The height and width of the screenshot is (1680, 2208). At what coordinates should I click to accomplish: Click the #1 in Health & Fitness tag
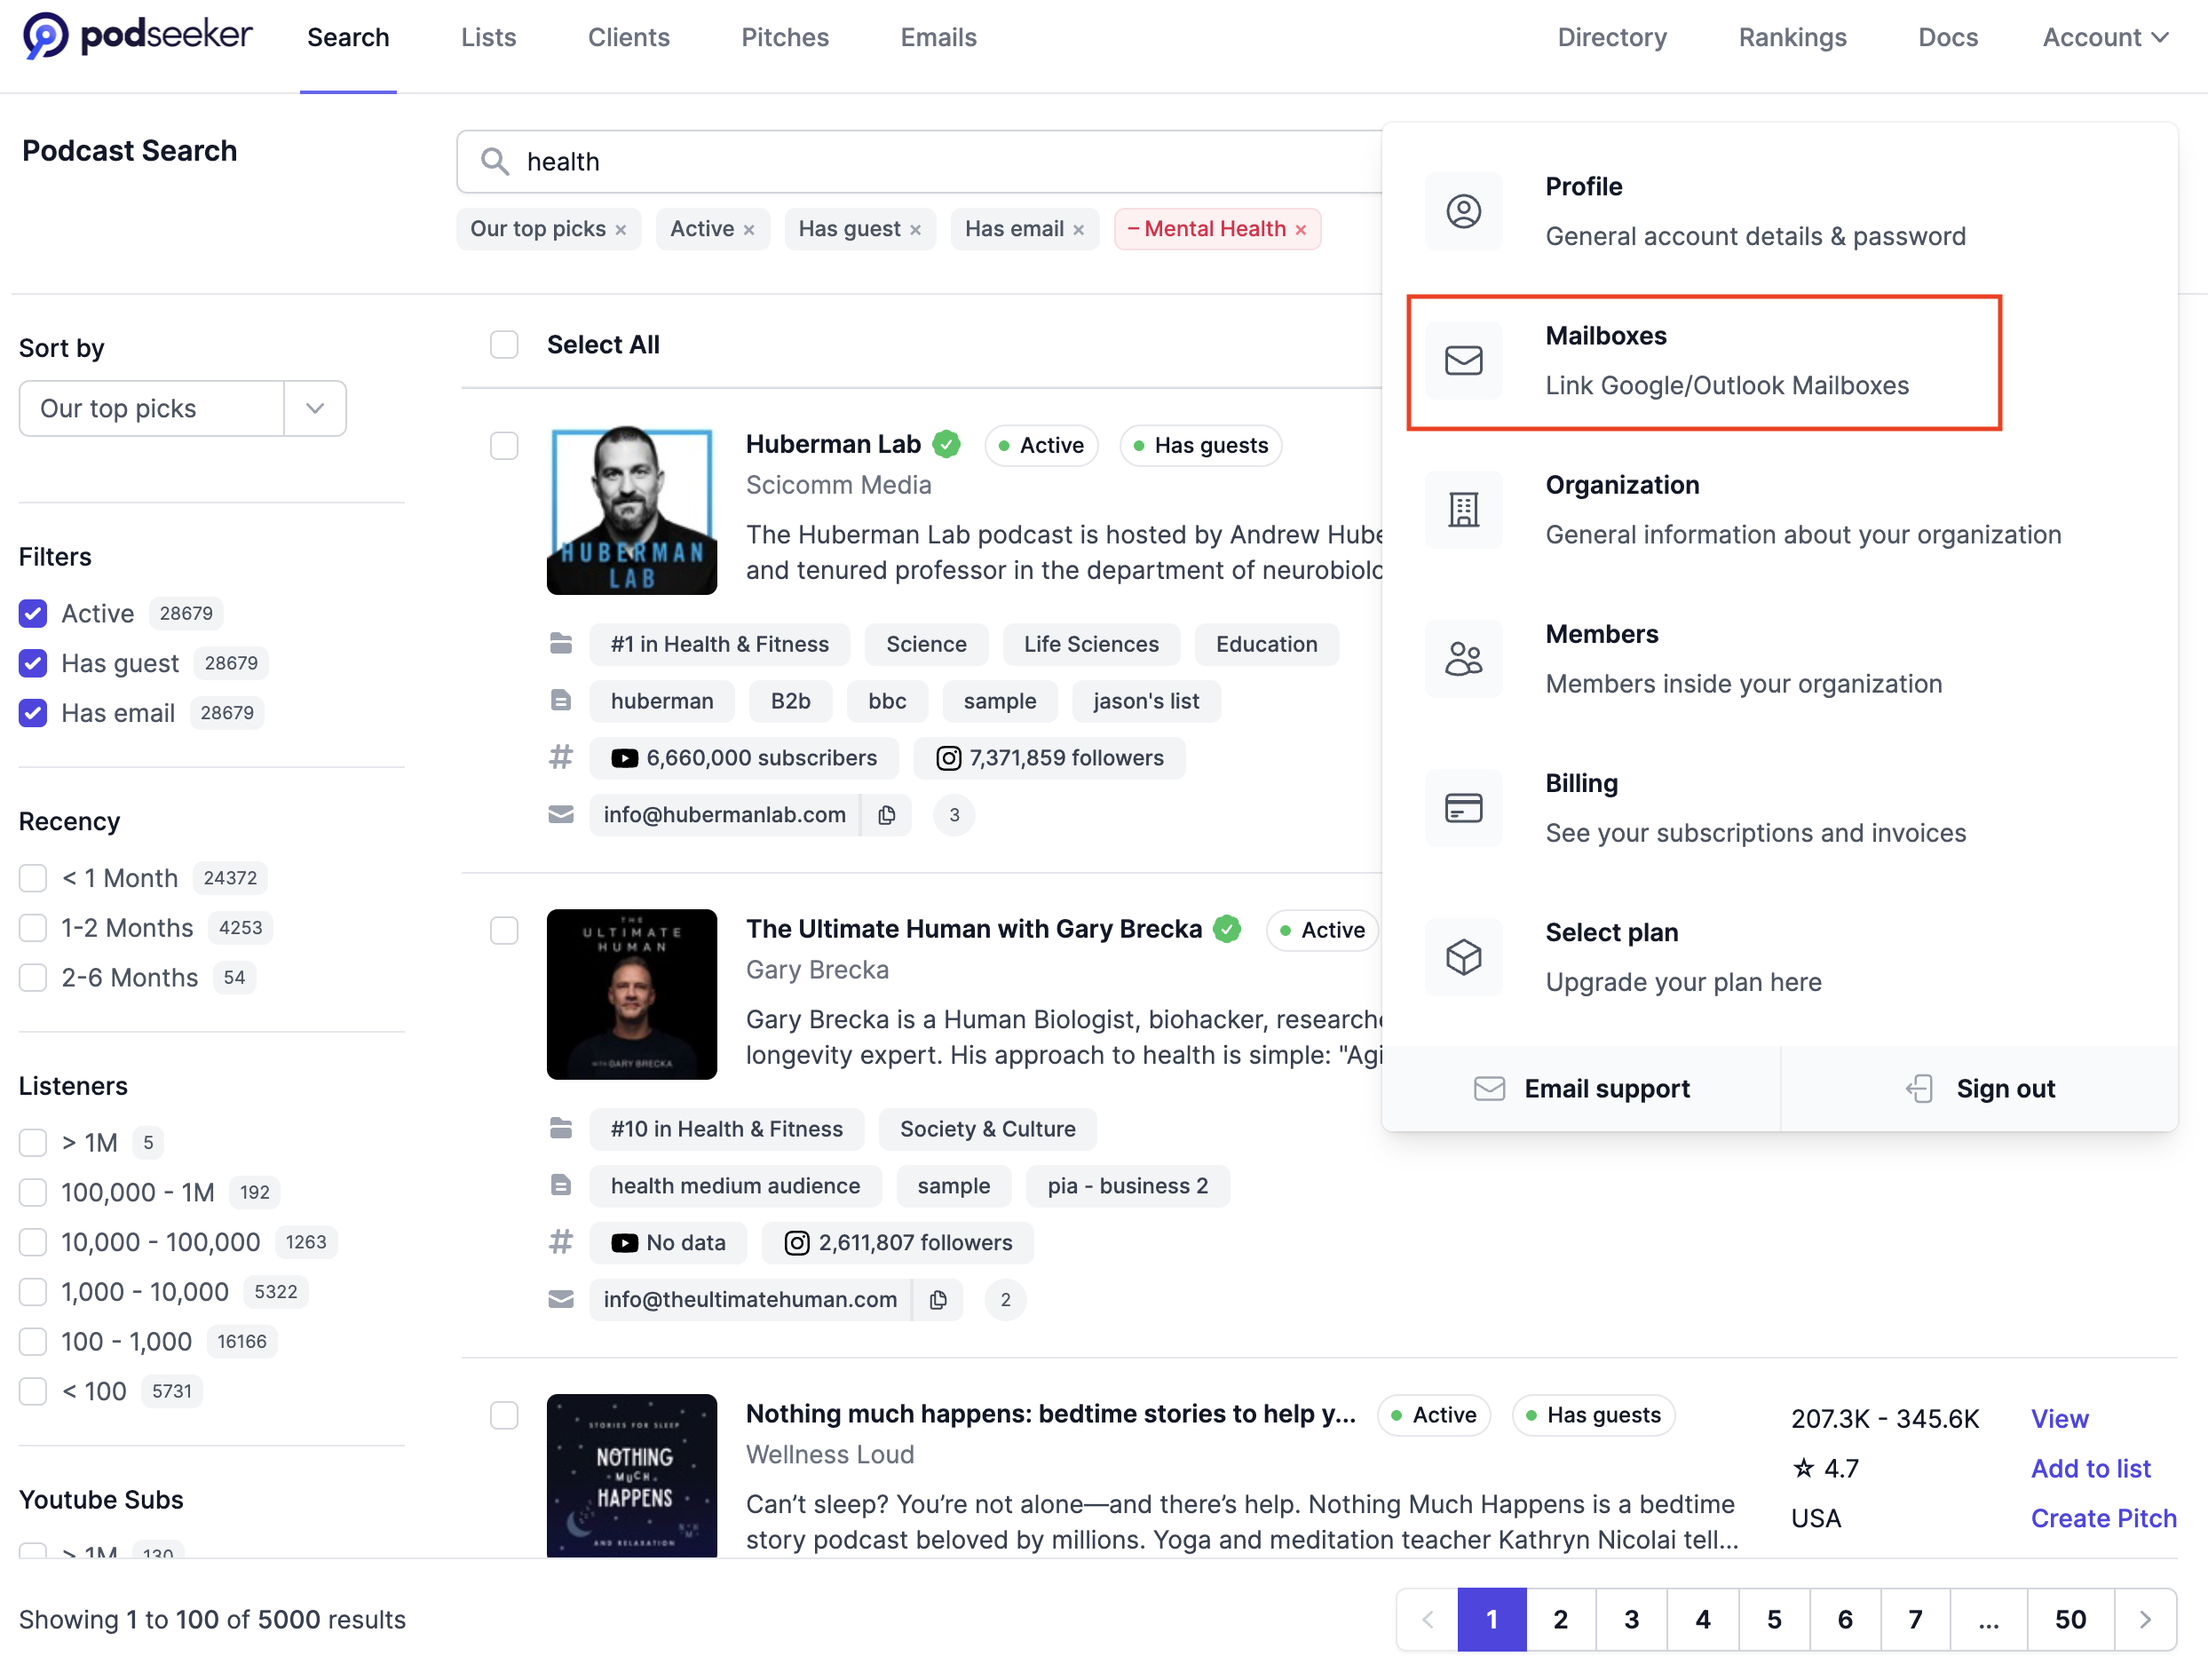pyautogui.click(x=720, y=644)
